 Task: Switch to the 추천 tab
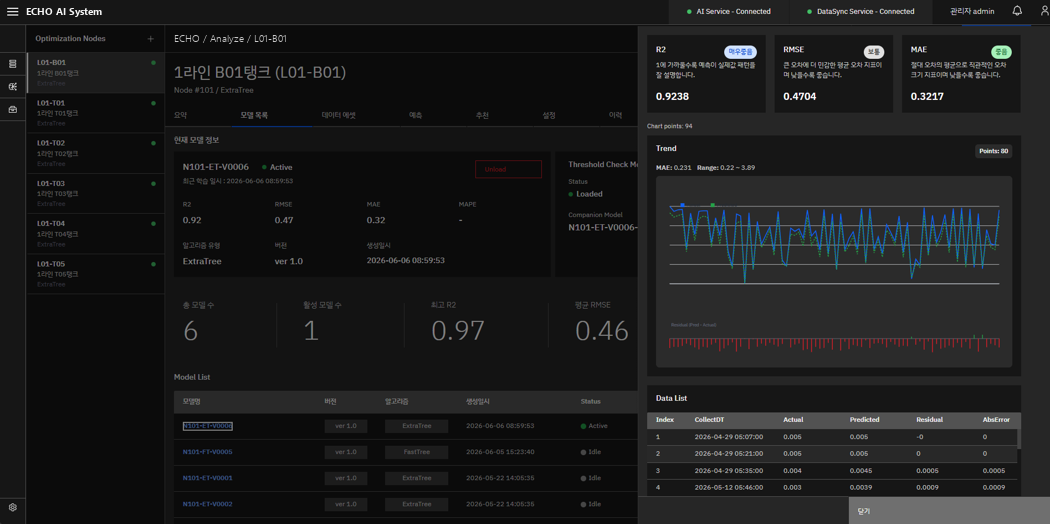[482, 115]
